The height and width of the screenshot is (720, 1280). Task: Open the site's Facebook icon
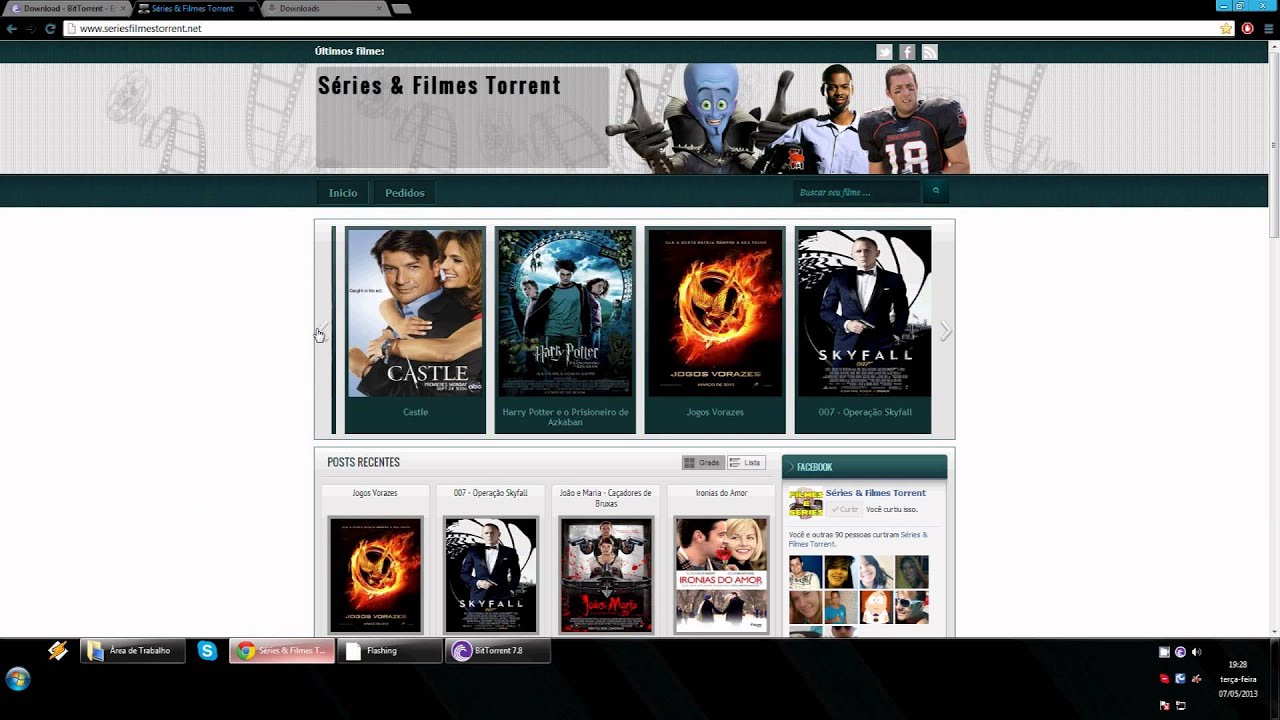[907, 52]
